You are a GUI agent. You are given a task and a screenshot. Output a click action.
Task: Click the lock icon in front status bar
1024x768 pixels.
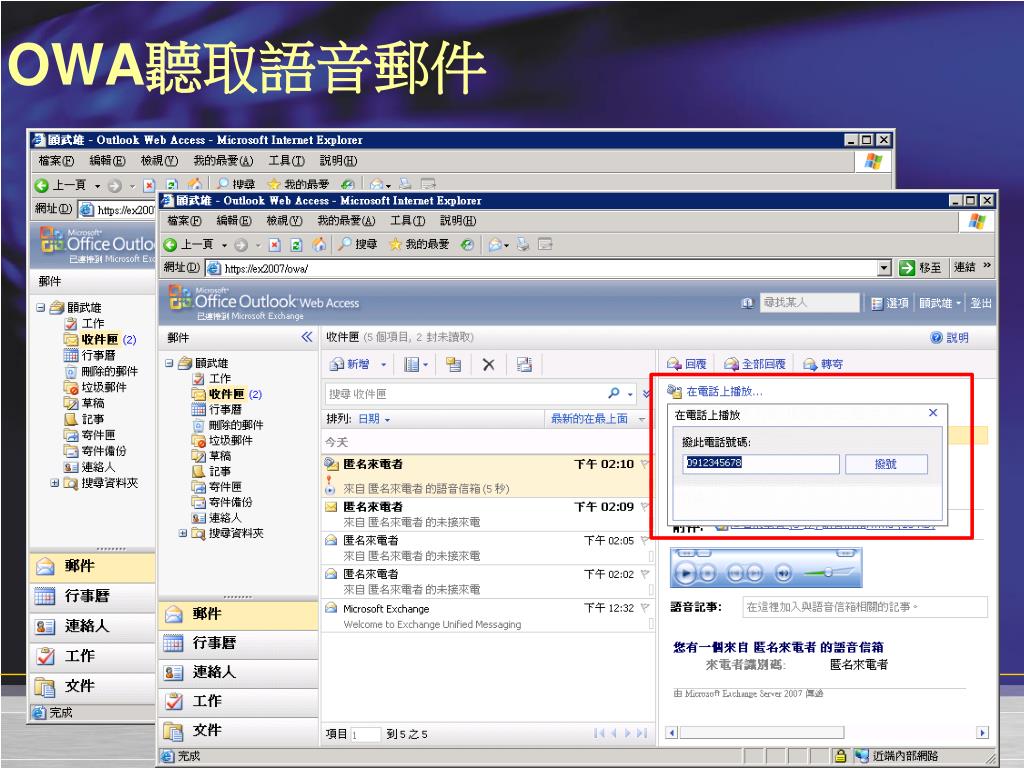coord(840,756)
